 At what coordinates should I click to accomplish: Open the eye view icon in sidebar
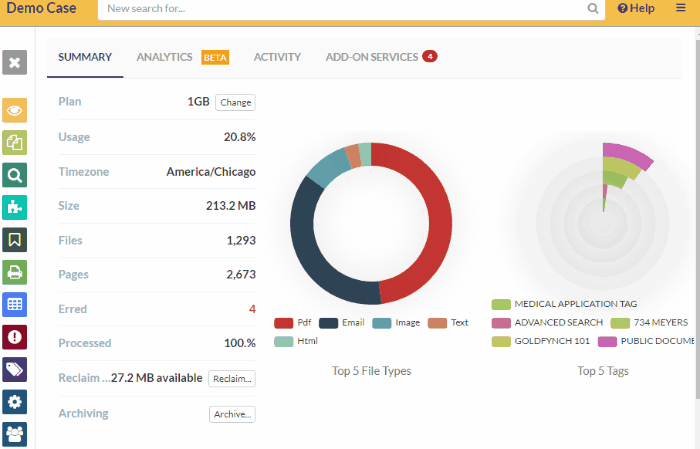pyautogui.click(x=15, y=111)
